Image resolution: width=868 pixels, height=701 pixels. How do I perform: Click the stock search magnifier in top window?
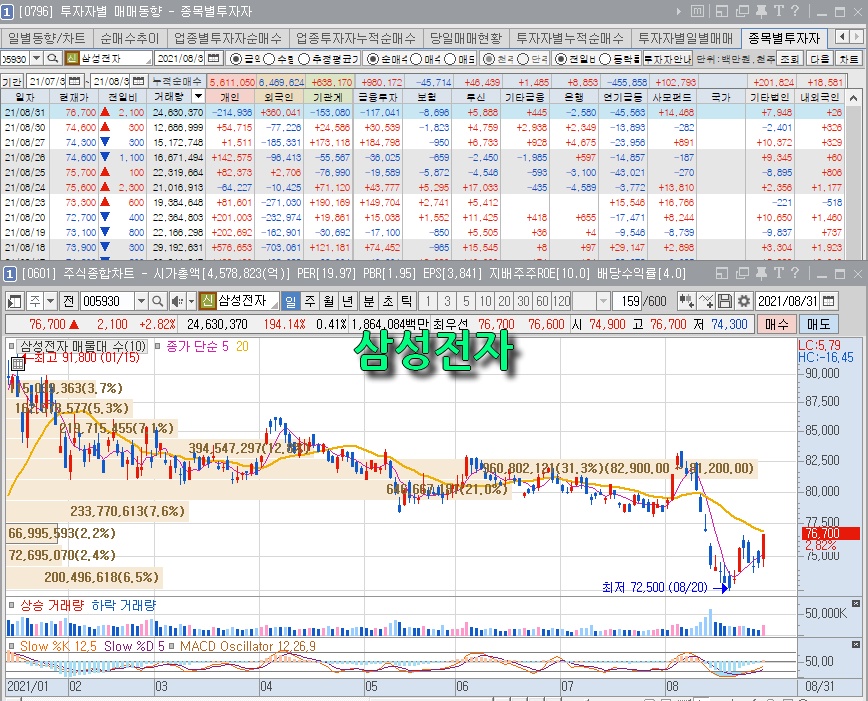(53, 58)
